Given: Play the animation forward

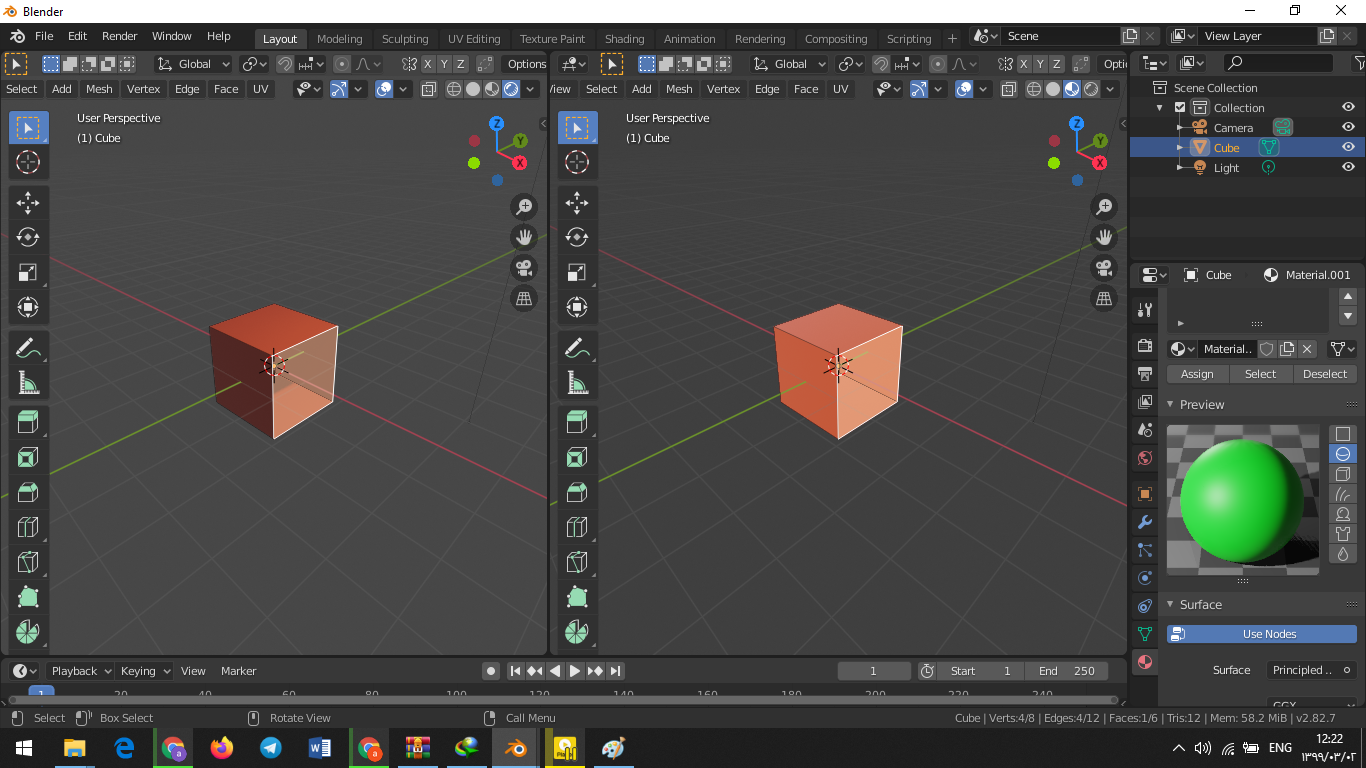Looking at the screenshot, I should pos(575,671).
